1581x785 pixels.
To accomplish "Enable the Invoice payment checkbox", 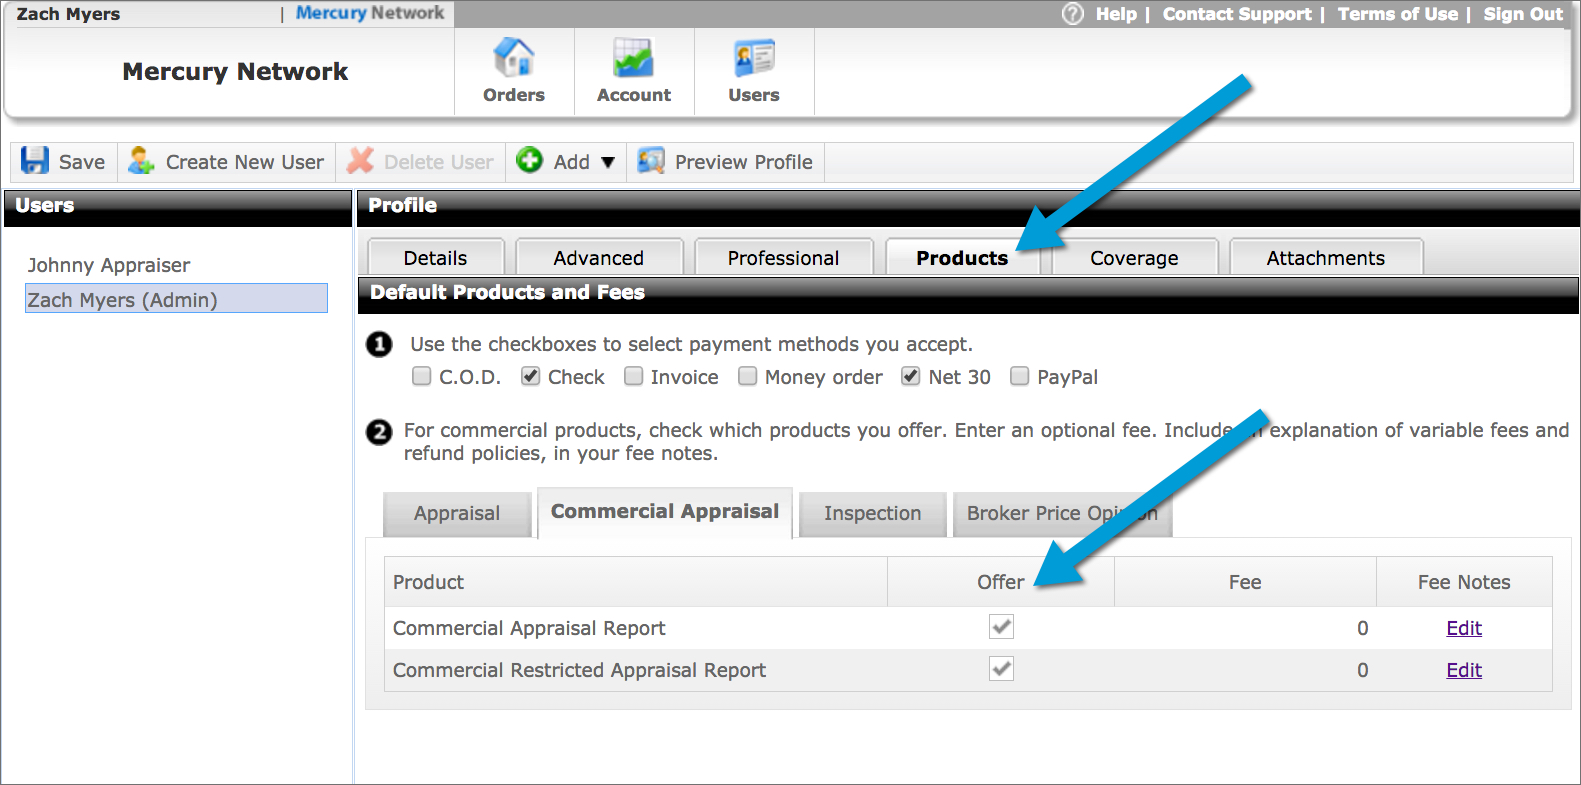I will (634, 376).
